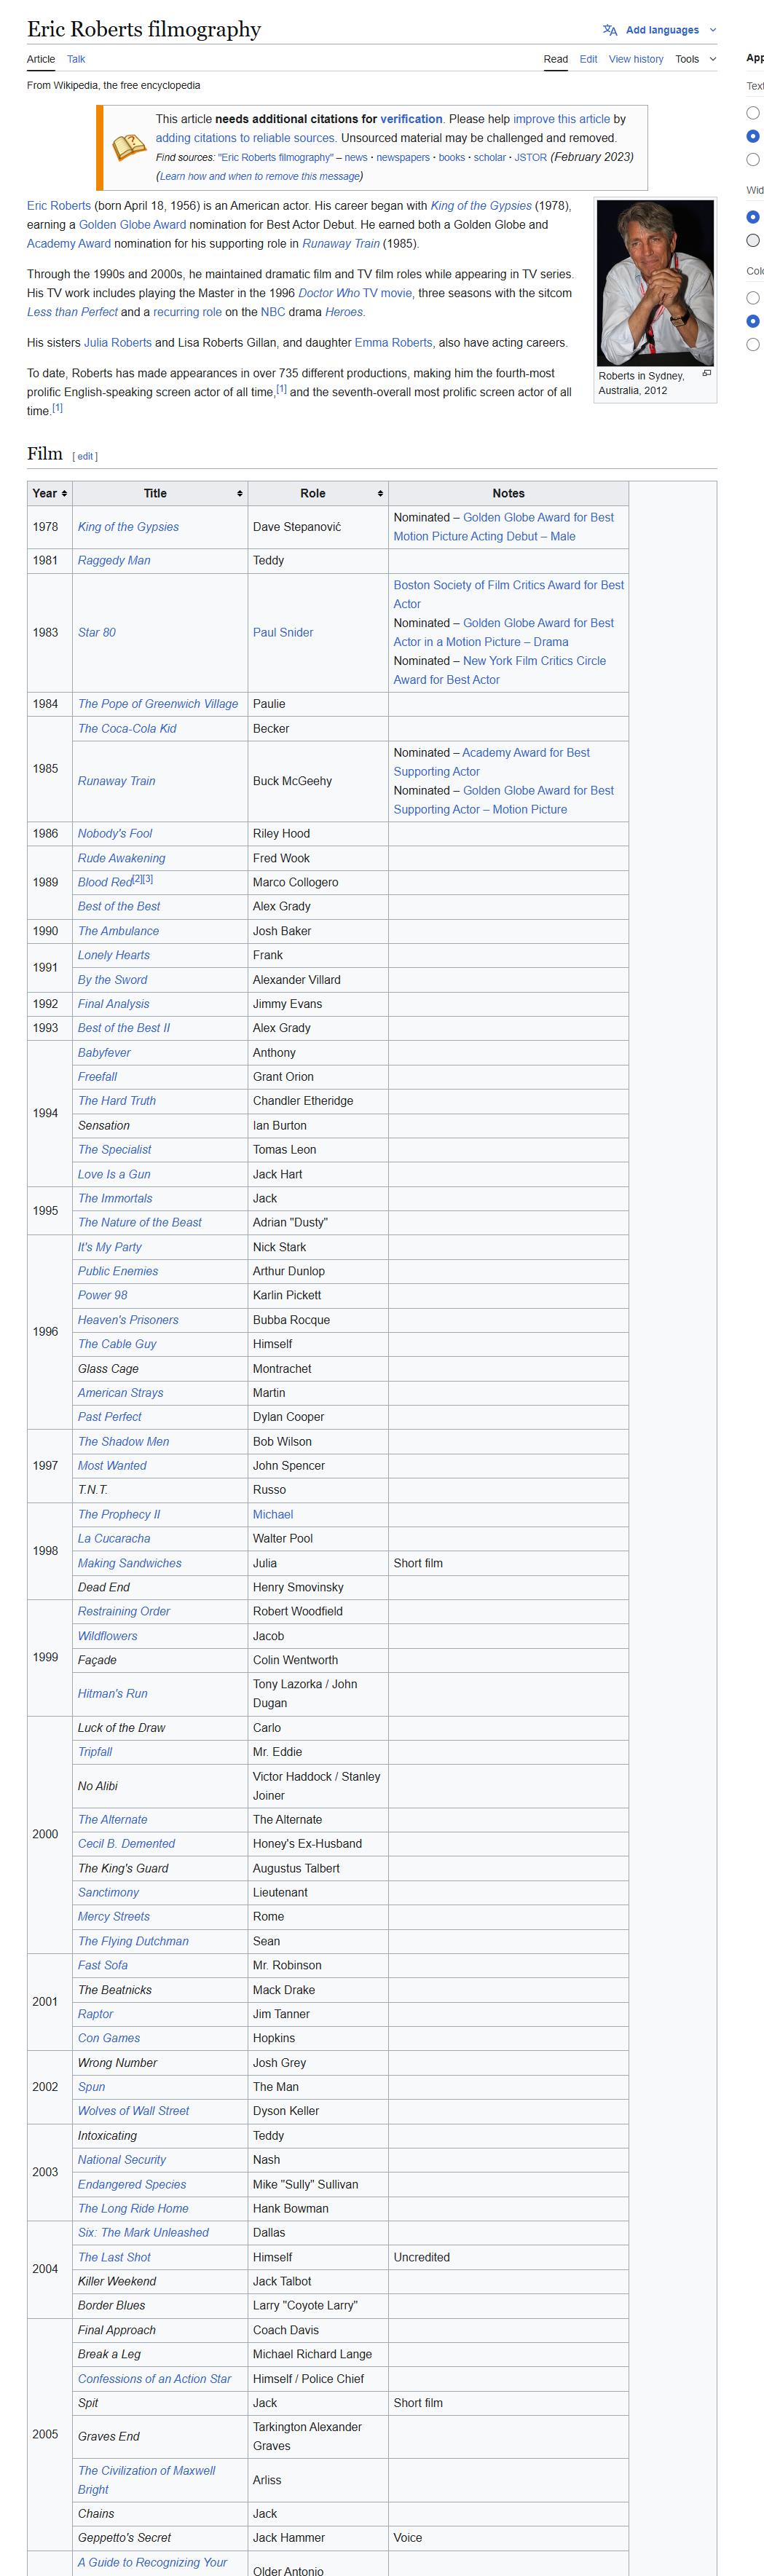Sort table by Role column arrows
The height and width of the screenshot is (2576, 764).
tap(380, 493)
